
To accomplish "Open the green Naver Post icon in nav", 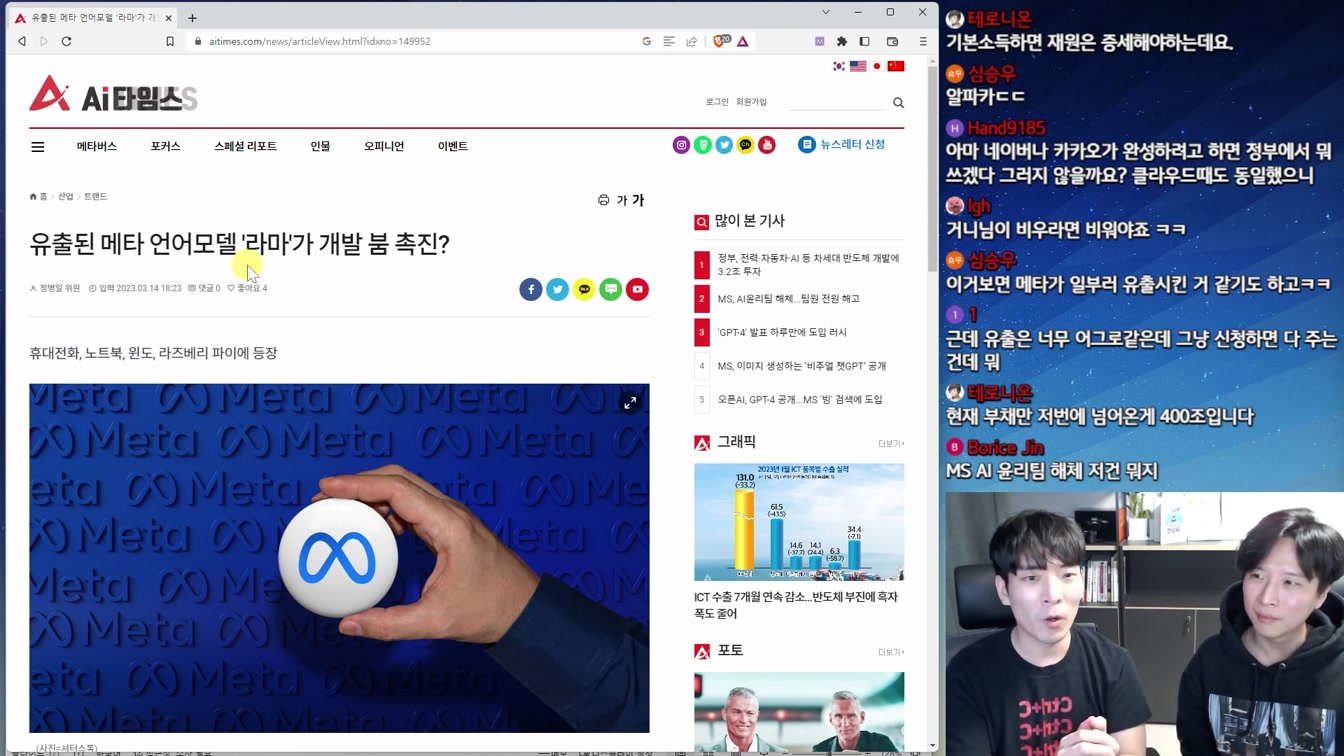I will pyautogui.click(x=703, y=145).
